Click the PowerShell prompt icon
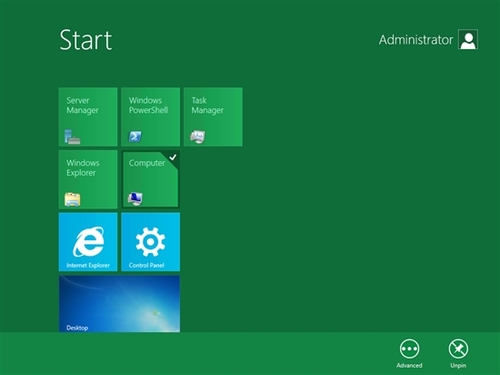This screenshot has width=500, height=375. click(x=135, y=136)
